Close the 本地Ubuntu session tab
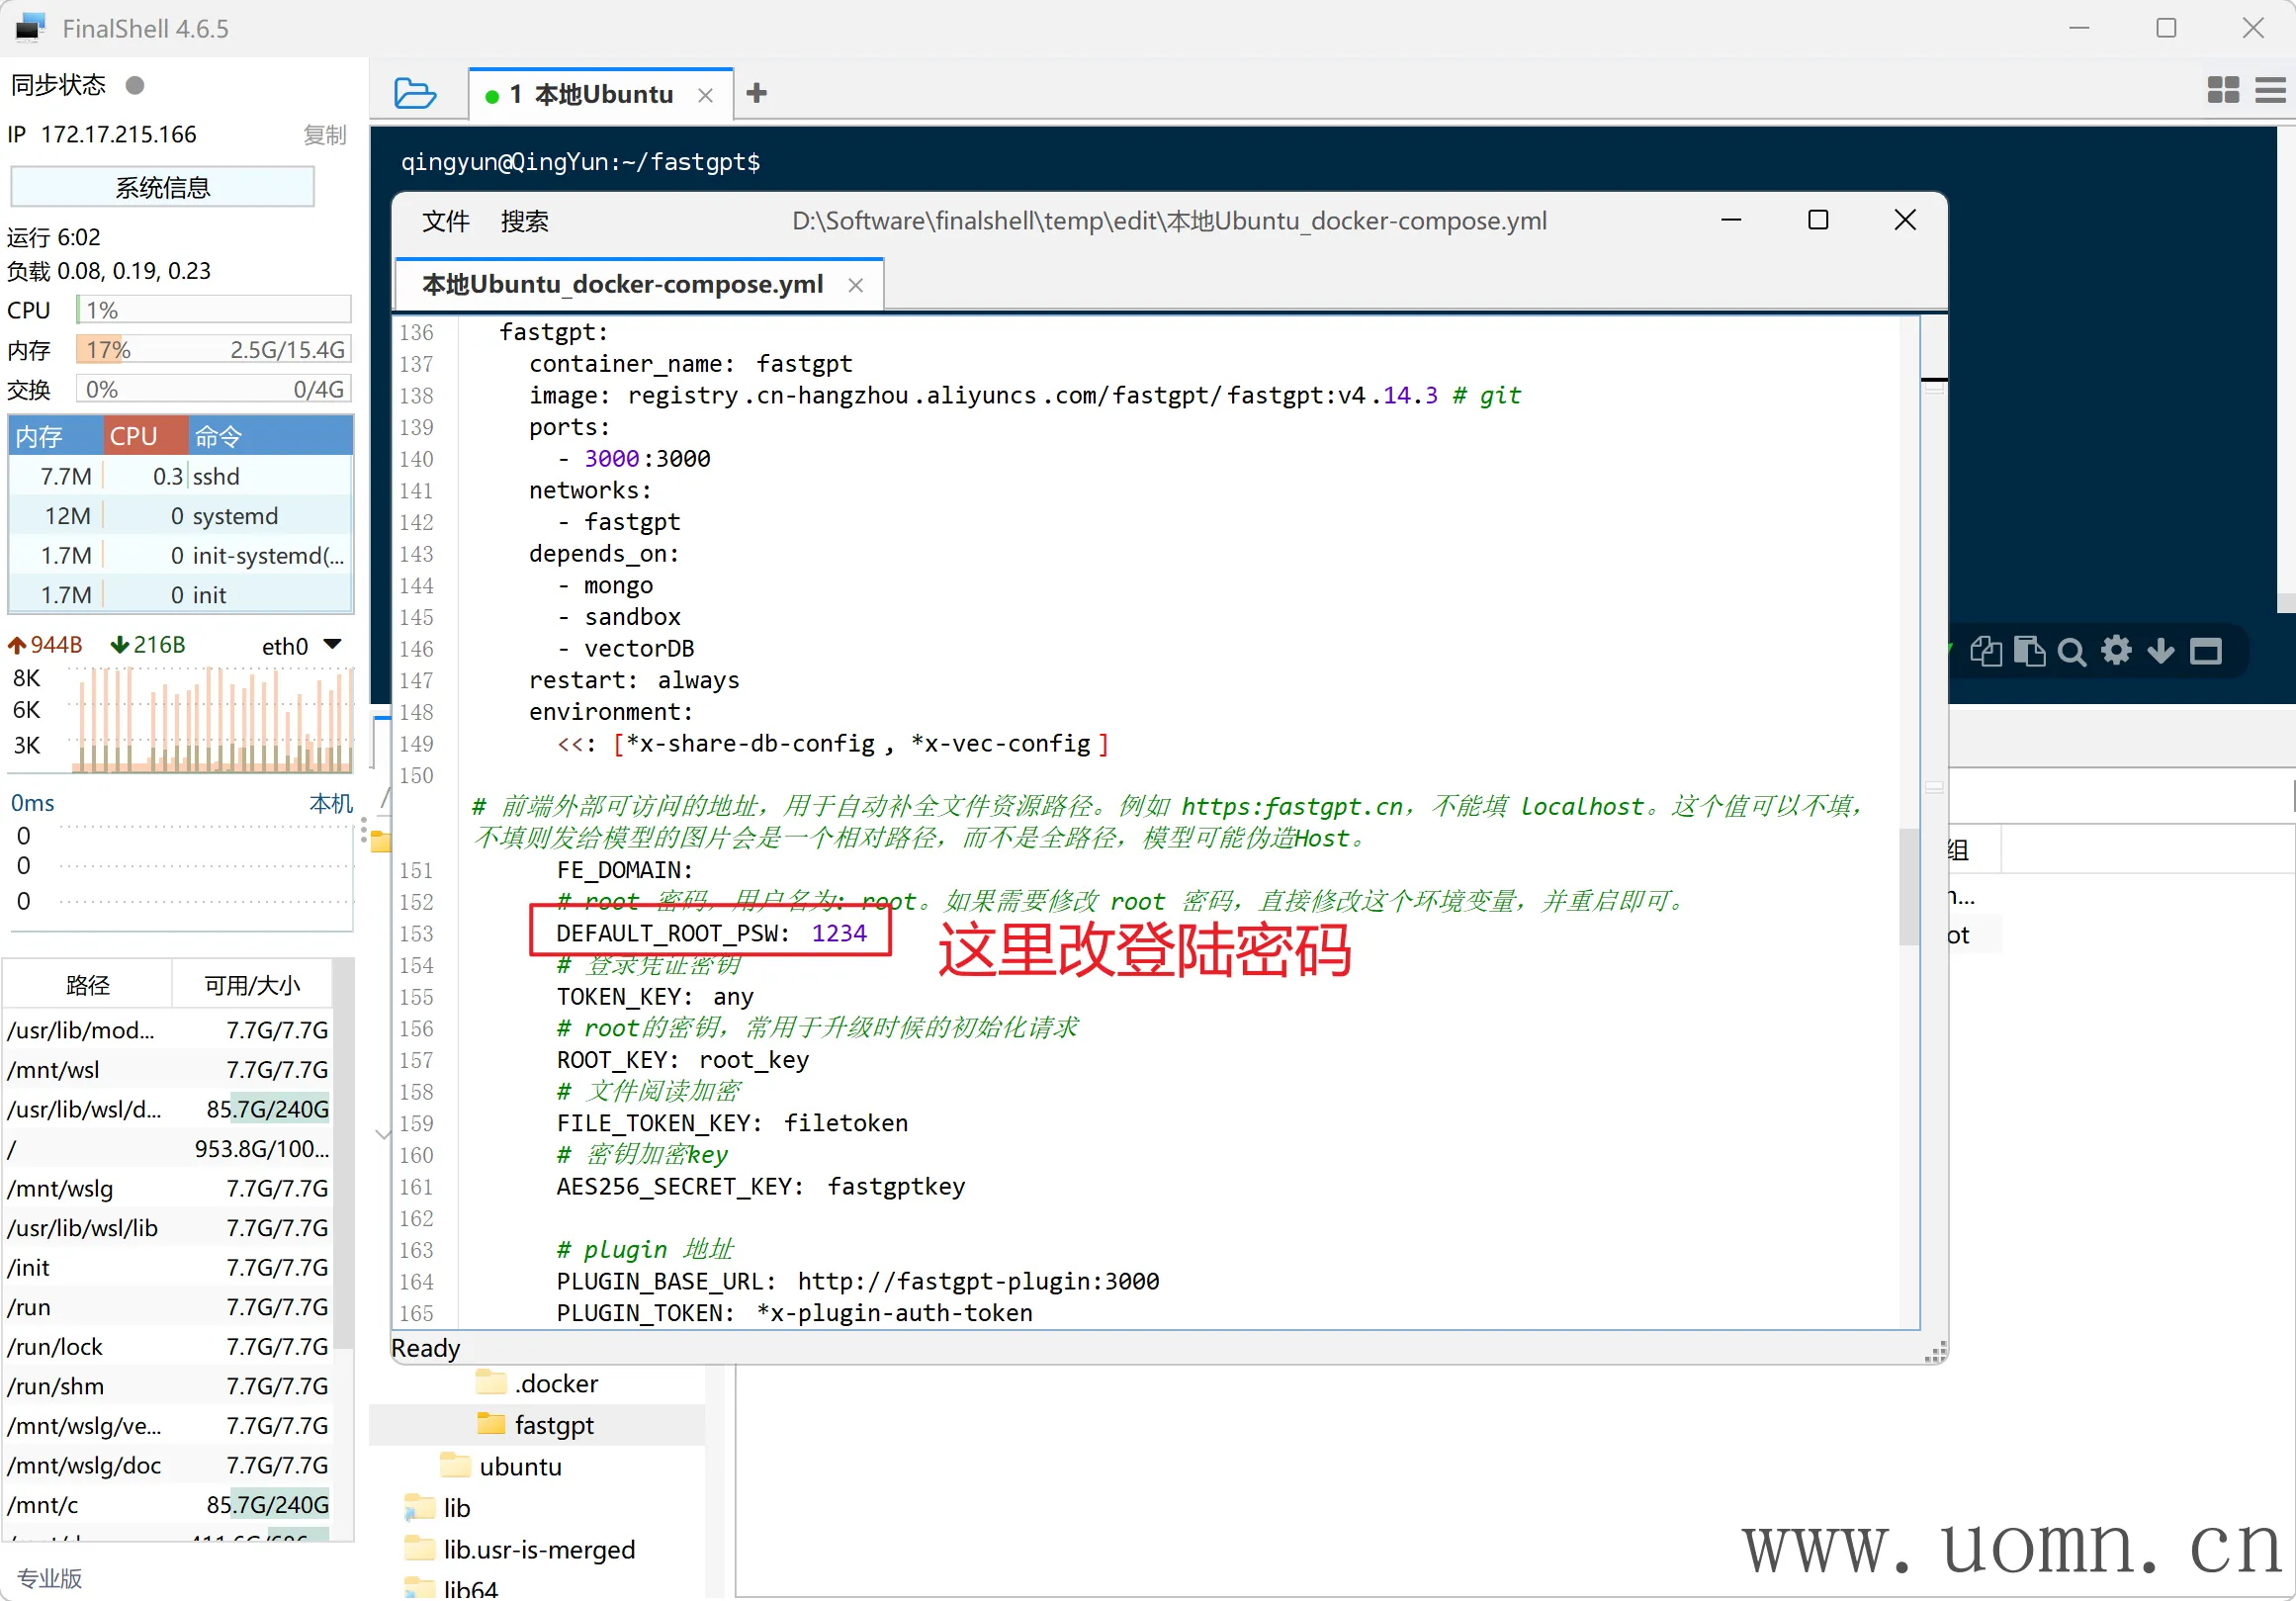 [705, 95]
